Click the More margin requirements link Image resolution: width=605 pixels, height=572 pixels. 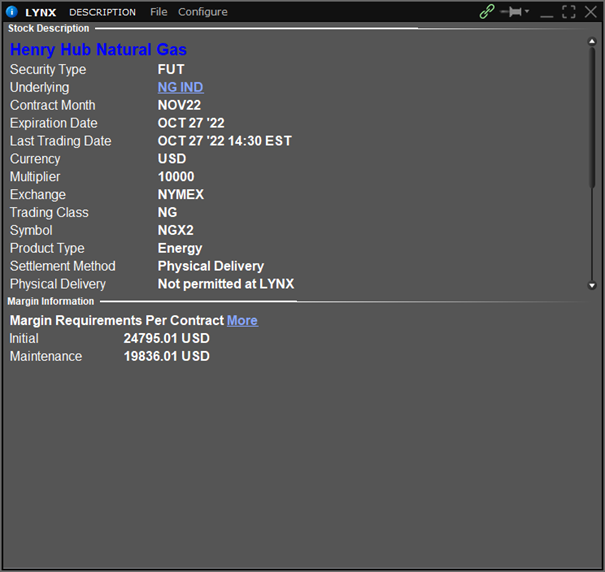tap(242, 320)
